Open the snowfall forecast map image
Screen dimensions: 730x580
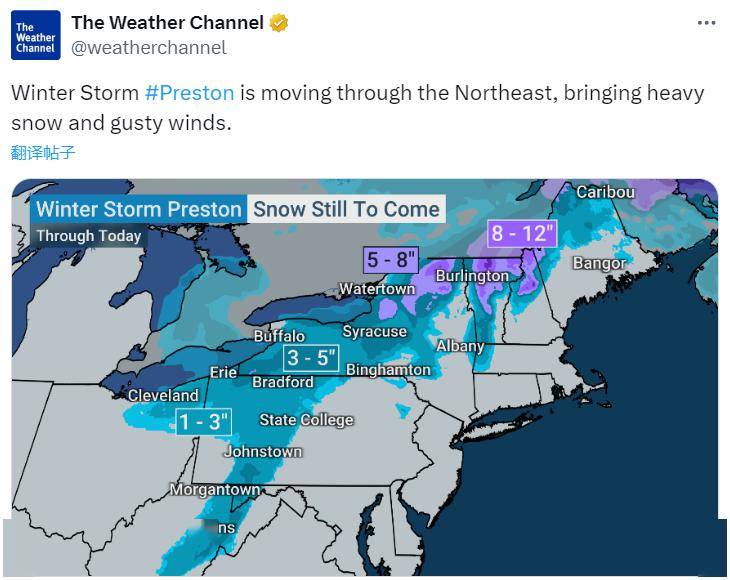pos(365,378)
